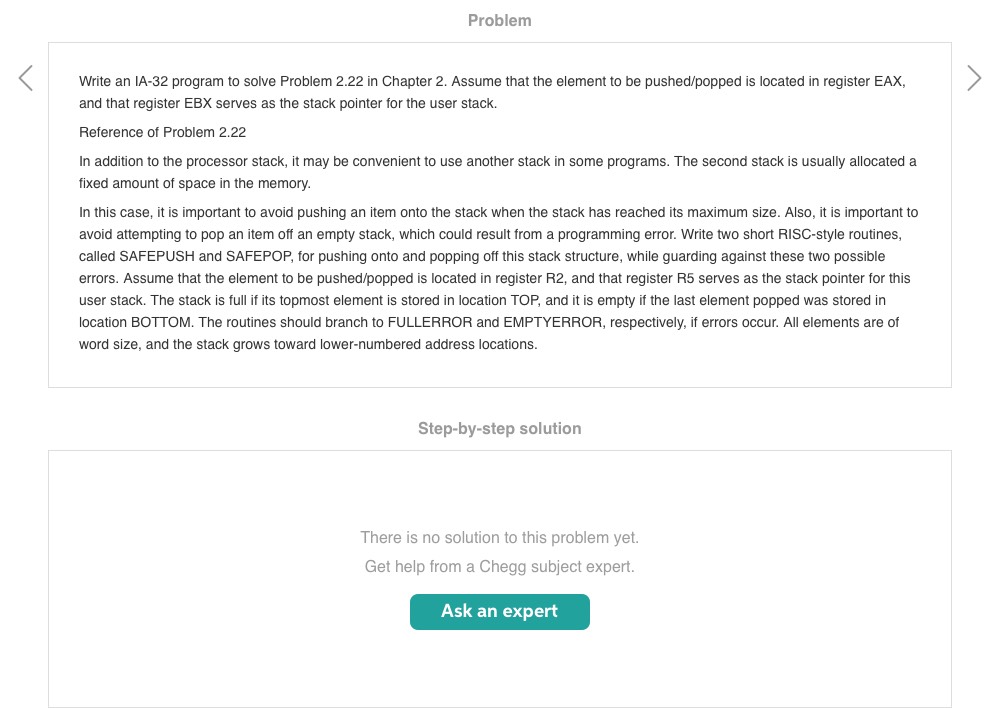Click the word FULLERROR in the text

(428, 322)
